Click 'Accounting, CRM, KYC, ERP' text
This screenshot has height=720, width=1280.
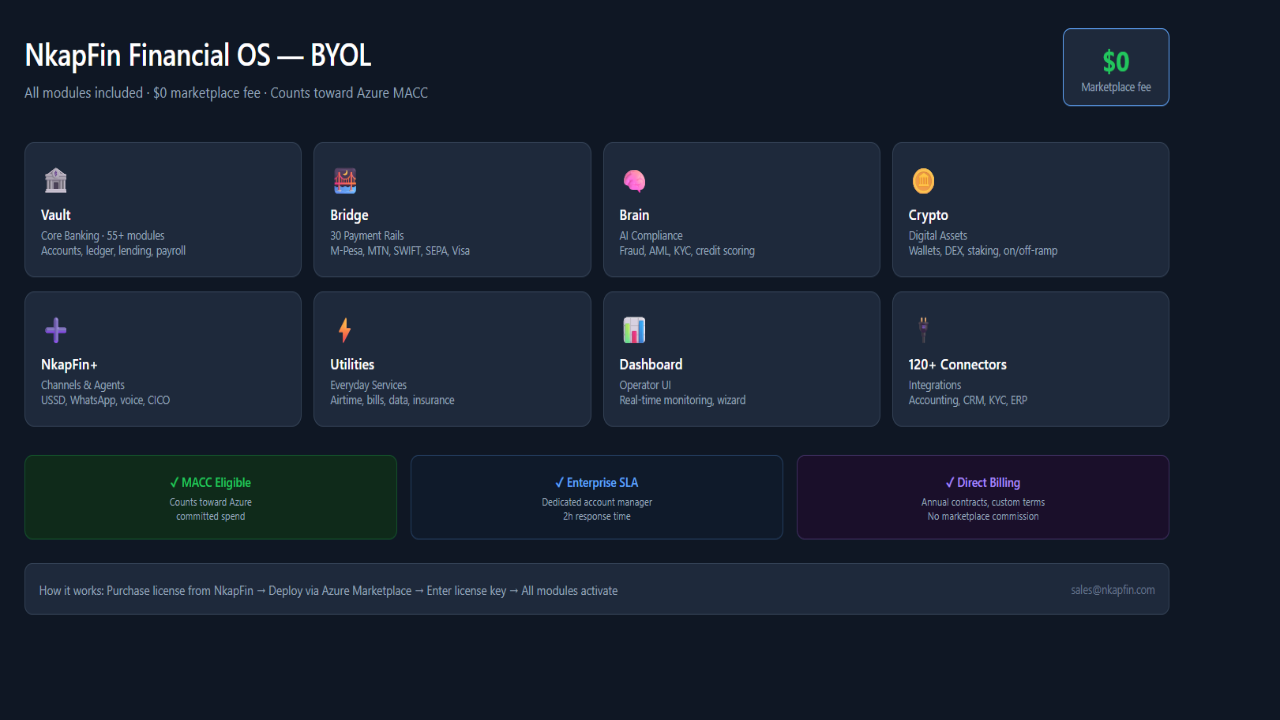[968, 400]
